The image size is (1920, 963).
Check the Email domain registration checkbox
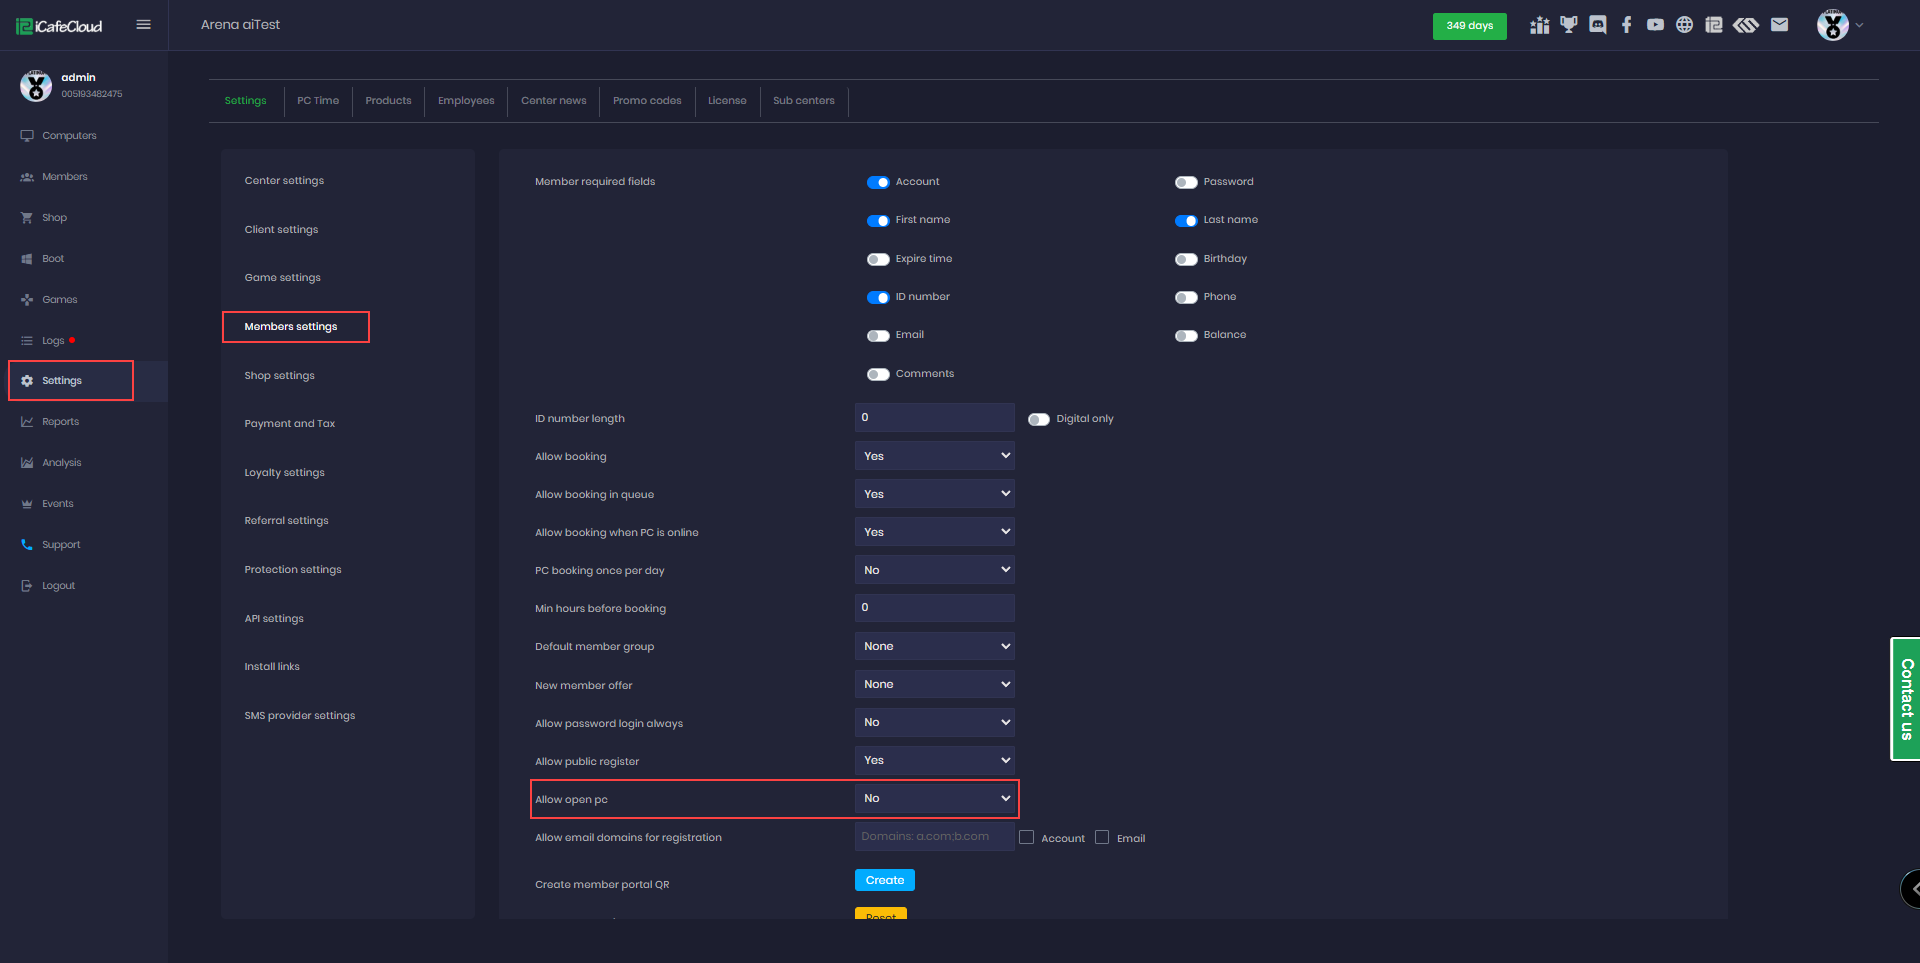click(1102, 838)
